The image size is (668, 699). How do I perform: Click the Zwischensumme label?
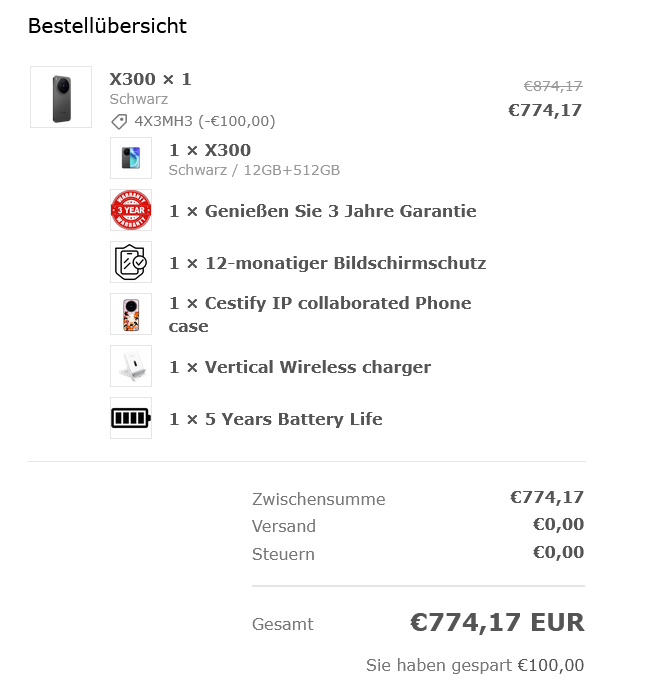click(318, 499)
